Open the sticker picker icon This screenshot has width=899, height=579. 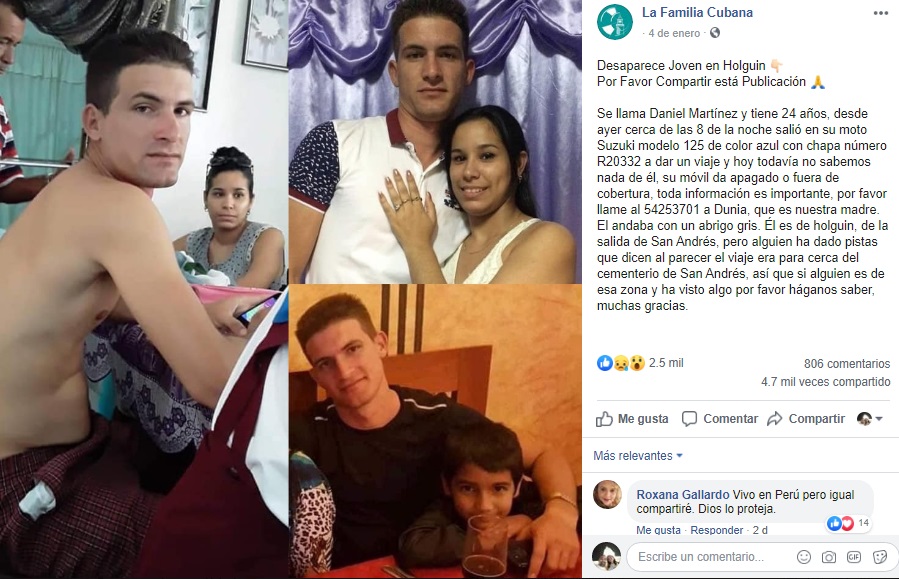(880, 557)
